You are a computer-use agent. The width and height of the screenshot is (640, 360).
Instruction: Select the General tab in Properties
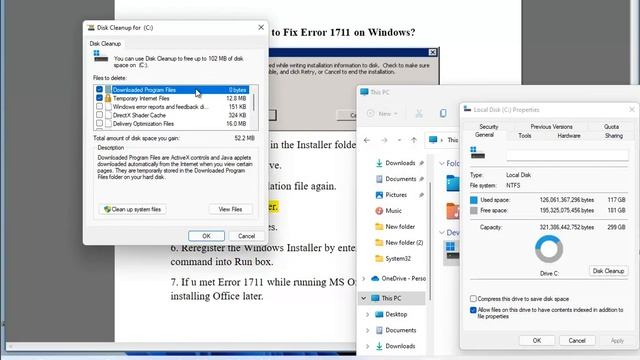point(484,135)
